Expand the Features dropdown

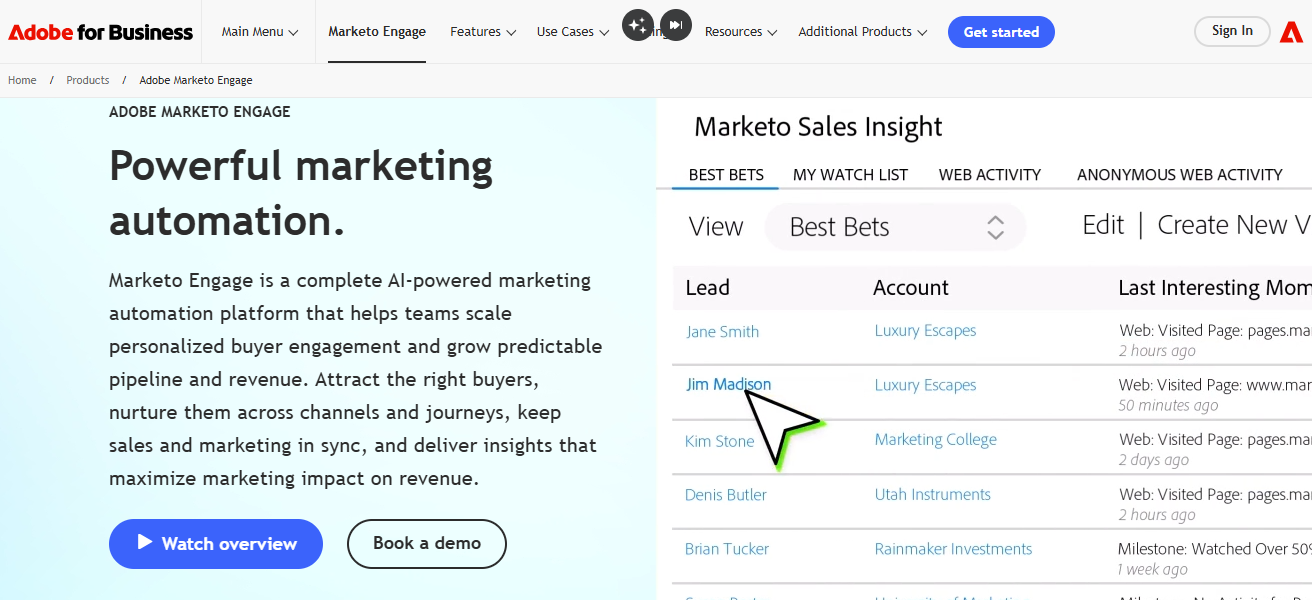482,31
